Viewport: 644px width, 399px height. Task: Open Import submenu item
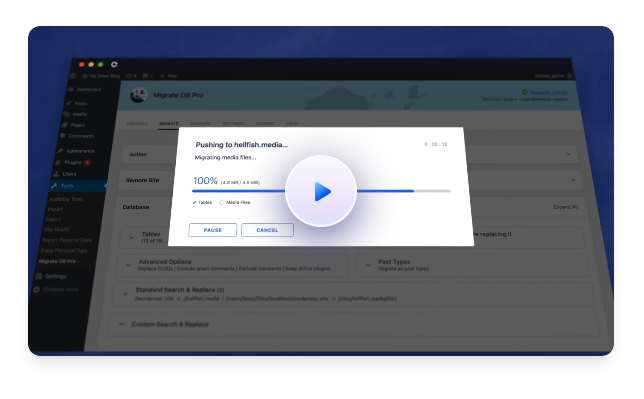(x=55, y=209)
